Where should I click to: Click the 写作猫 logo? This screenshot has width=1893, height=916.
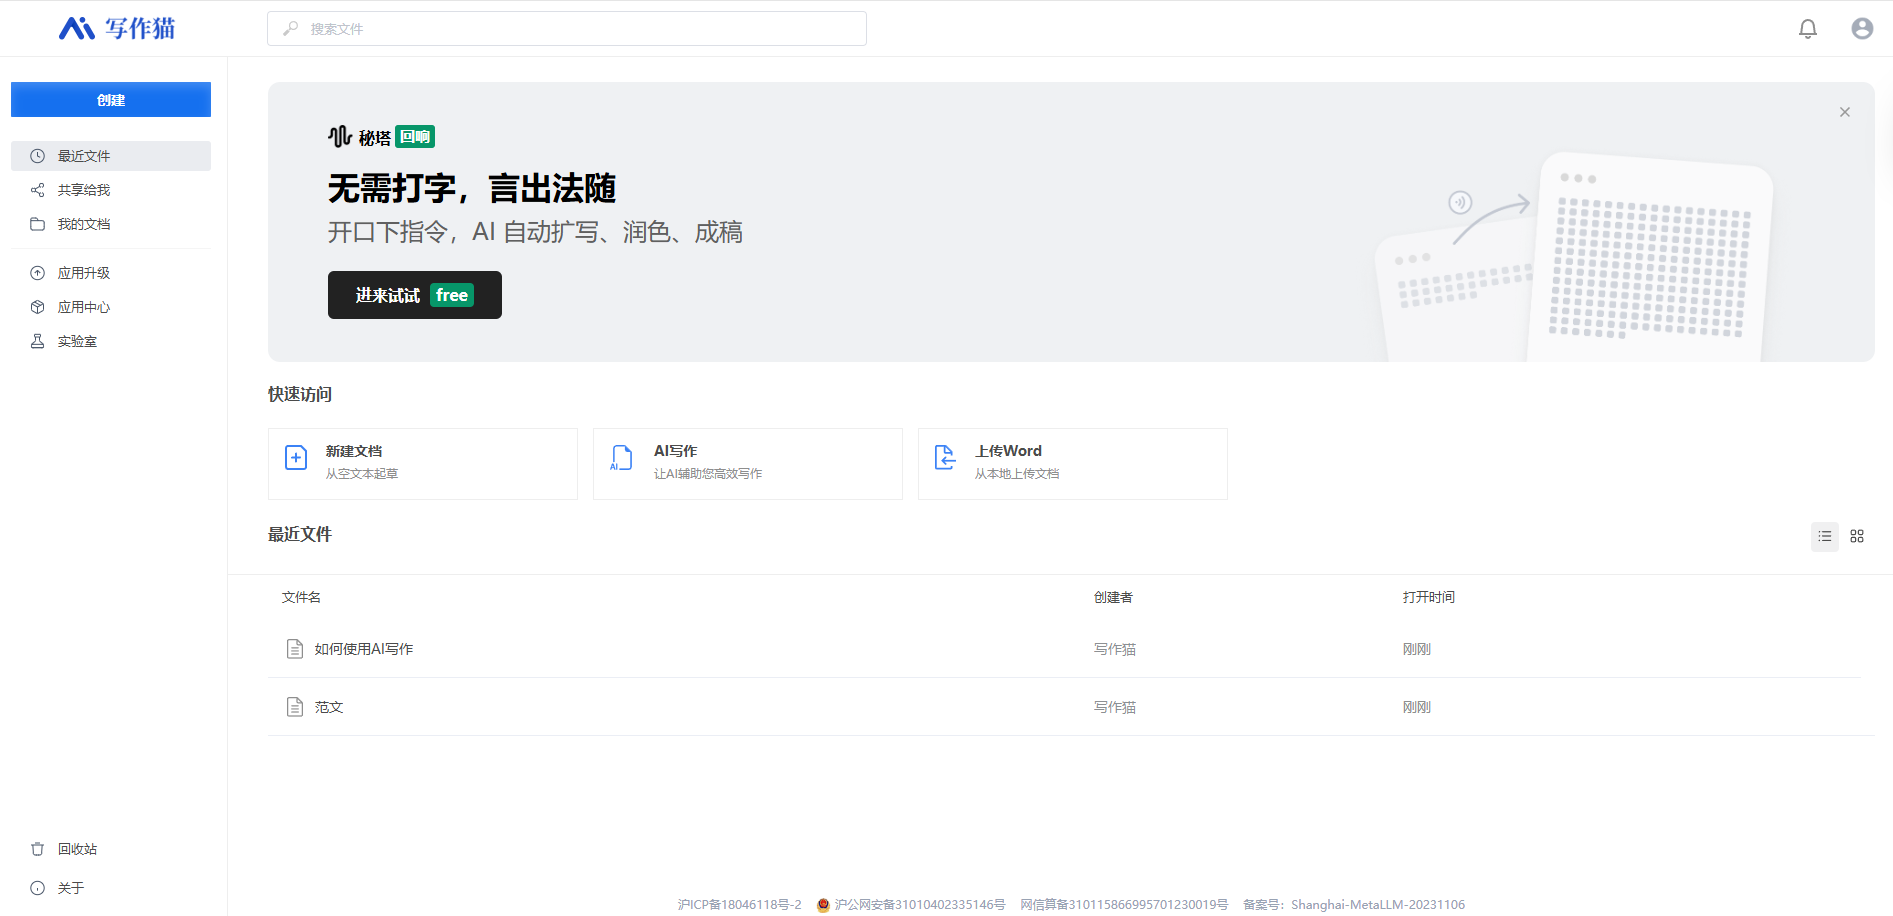click(117, 28)
